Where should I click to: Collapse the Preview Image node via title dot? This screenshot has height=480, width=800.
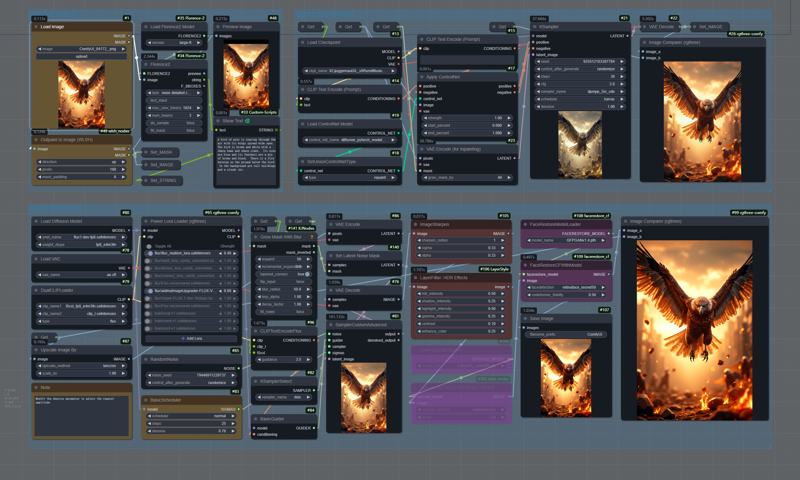pos(218,27)
